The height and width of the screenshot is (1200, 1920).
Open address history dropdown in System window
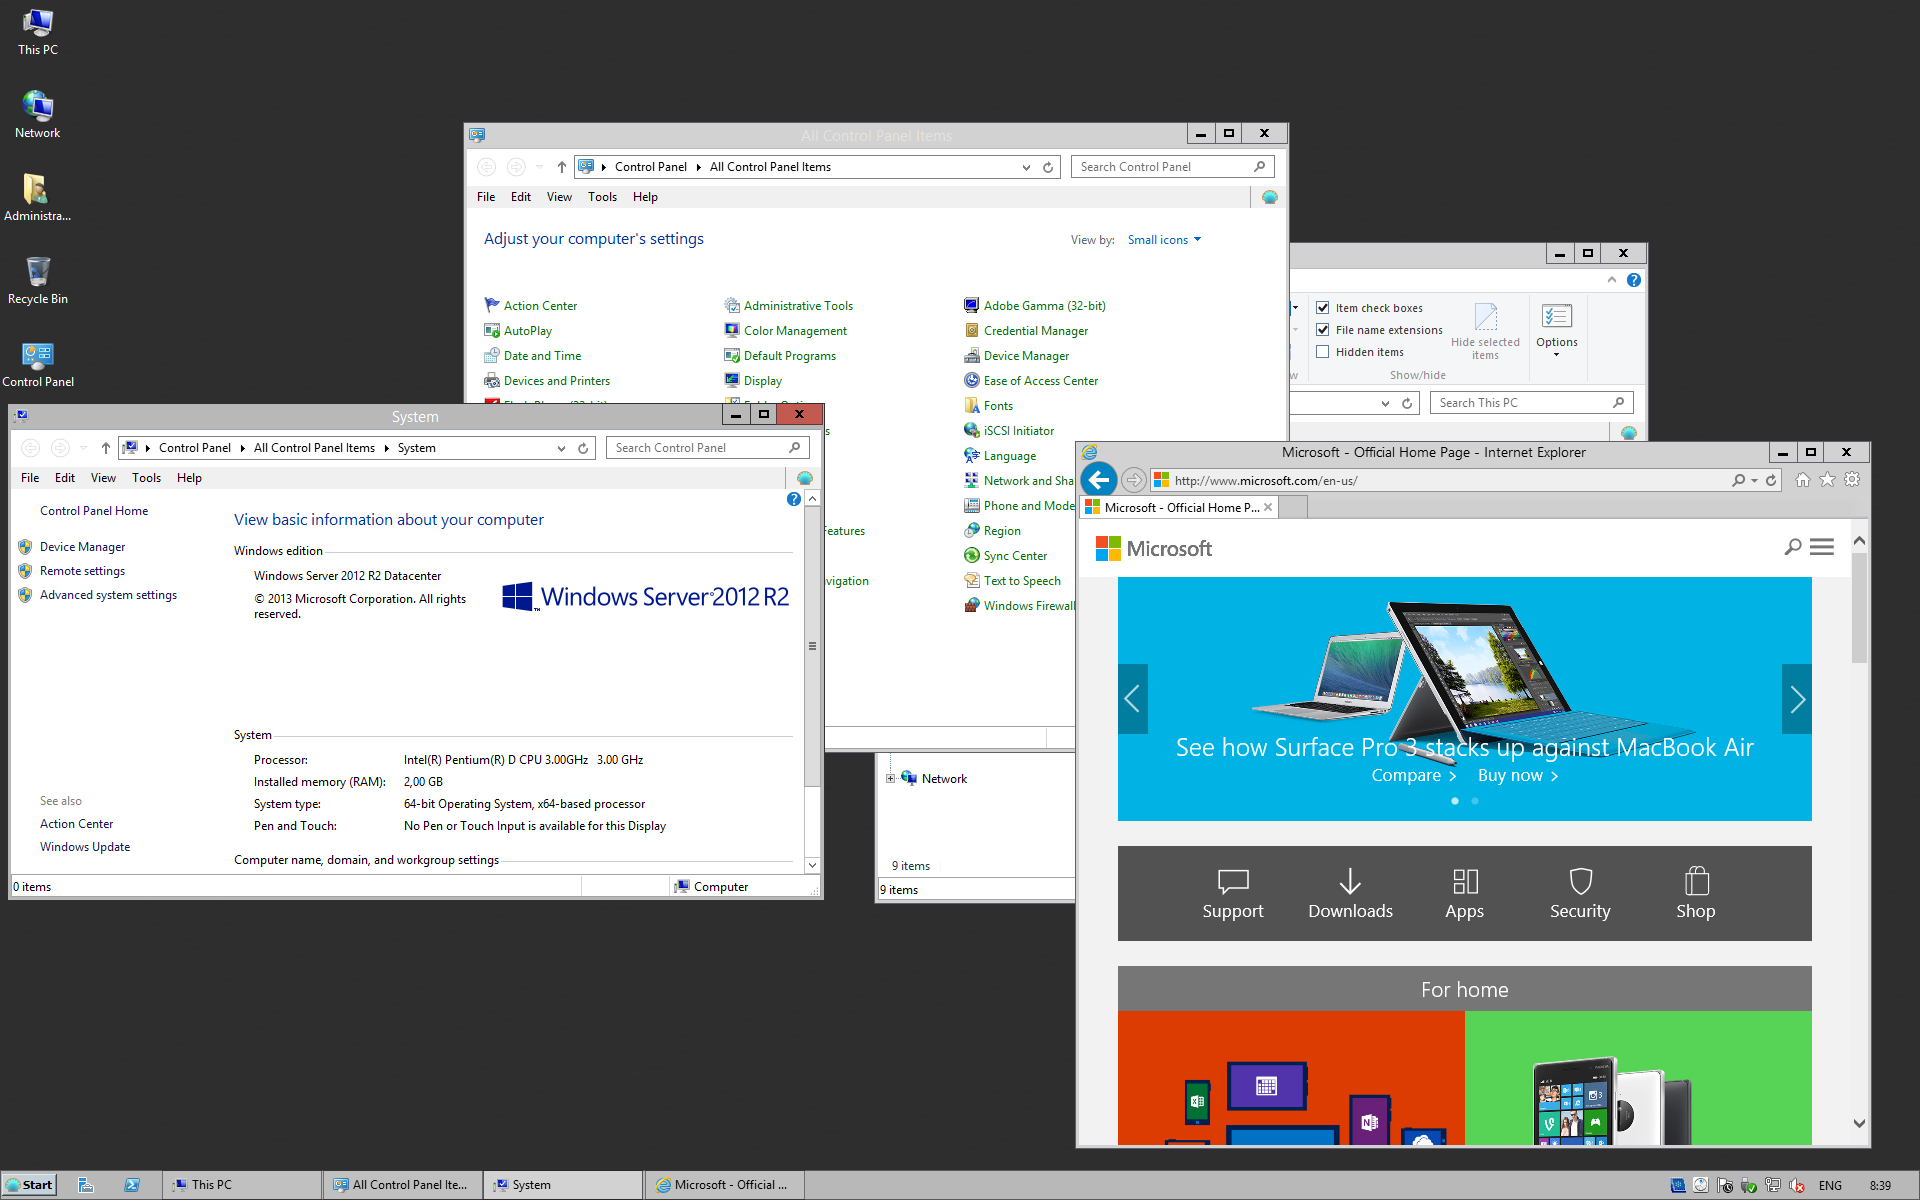561,448
